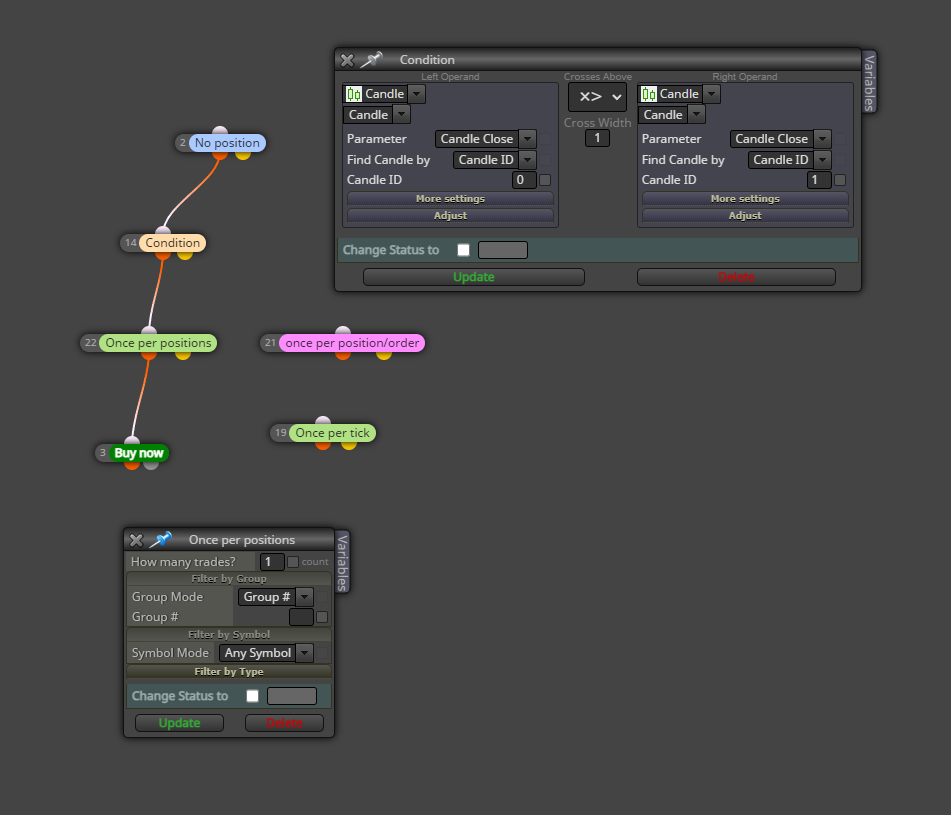The width and height of the screenshot is (951, 815).
Task: Click left operand Candle type icon
Action: click(x=354, y=94)
